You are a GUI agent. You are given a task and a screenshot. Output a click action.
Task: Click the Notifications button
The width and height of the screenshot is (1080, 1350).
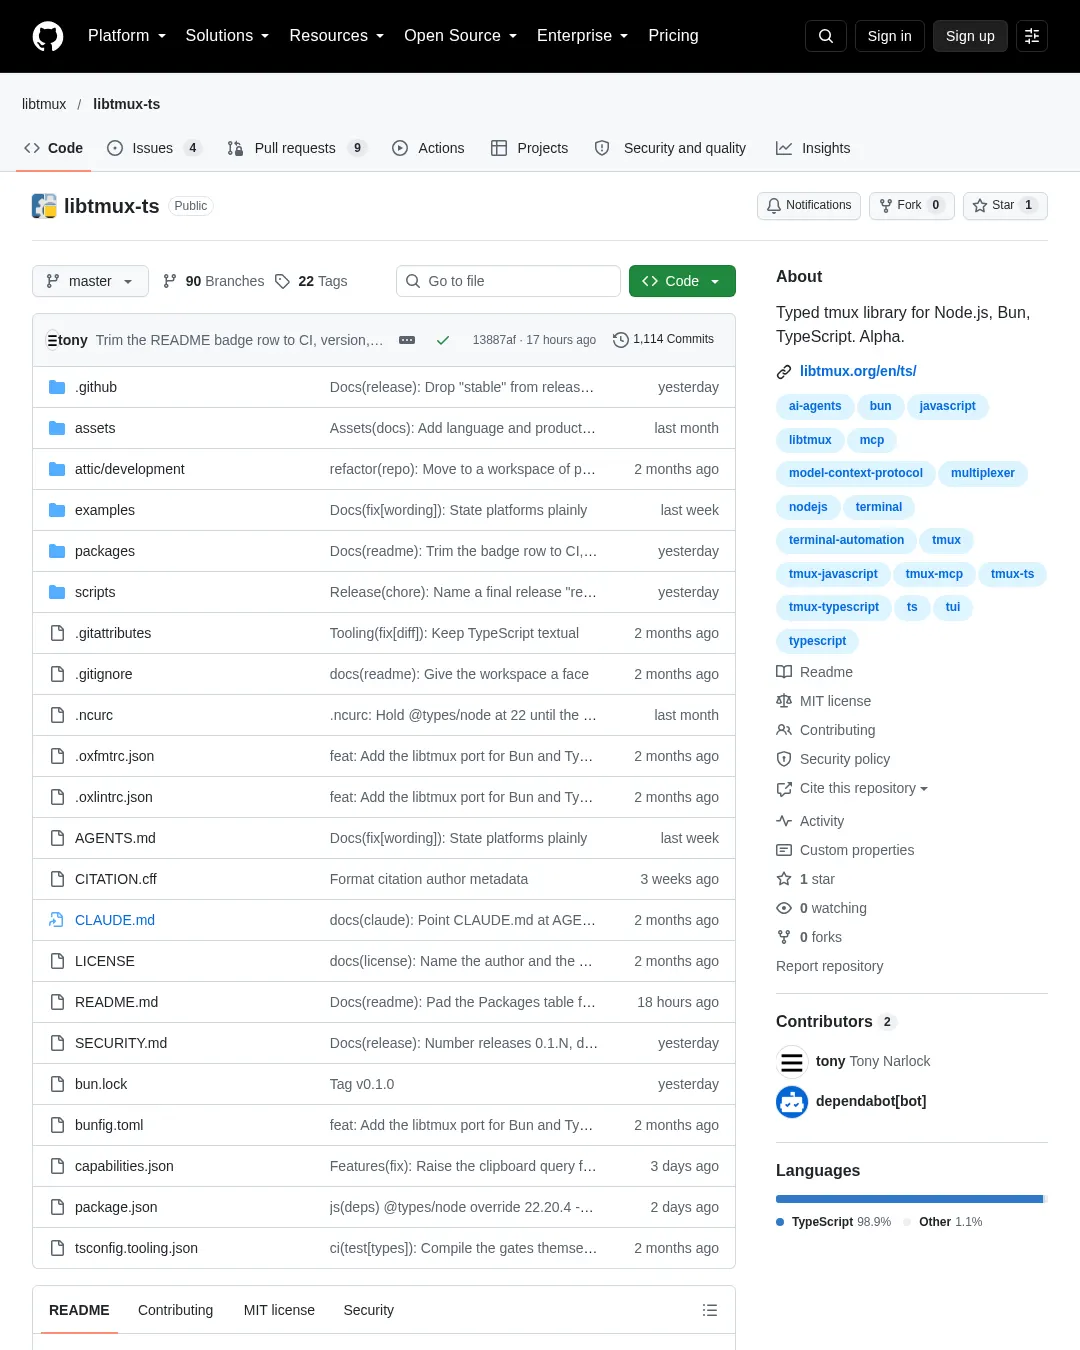809,205
